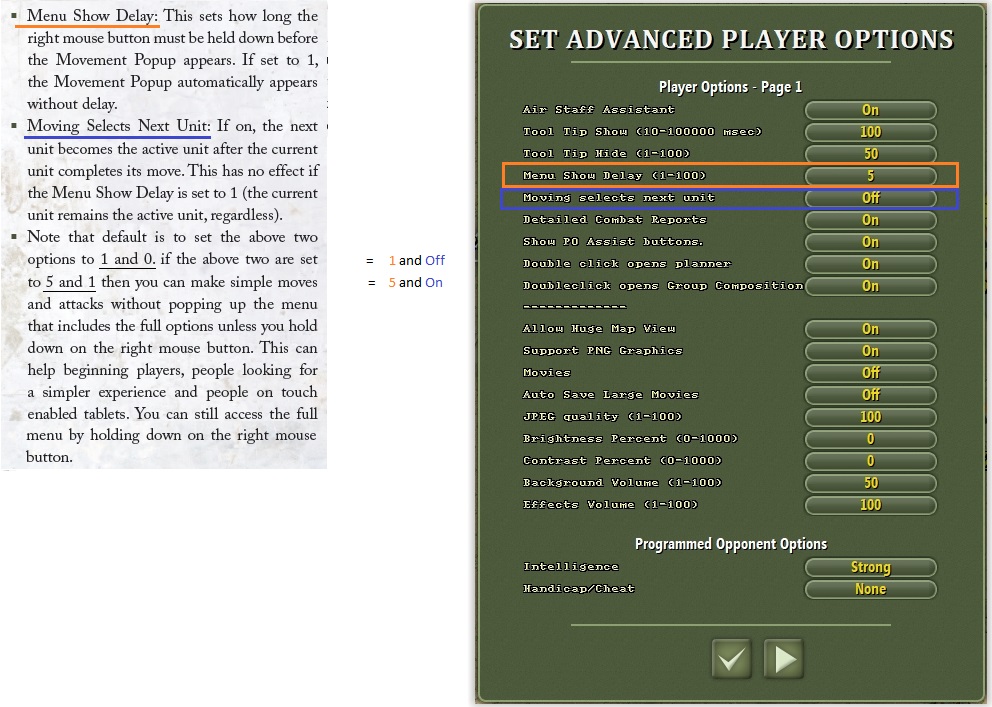Go to next options page arrow
The height and width of the screenshot is (707, 992).
(784, 659)
